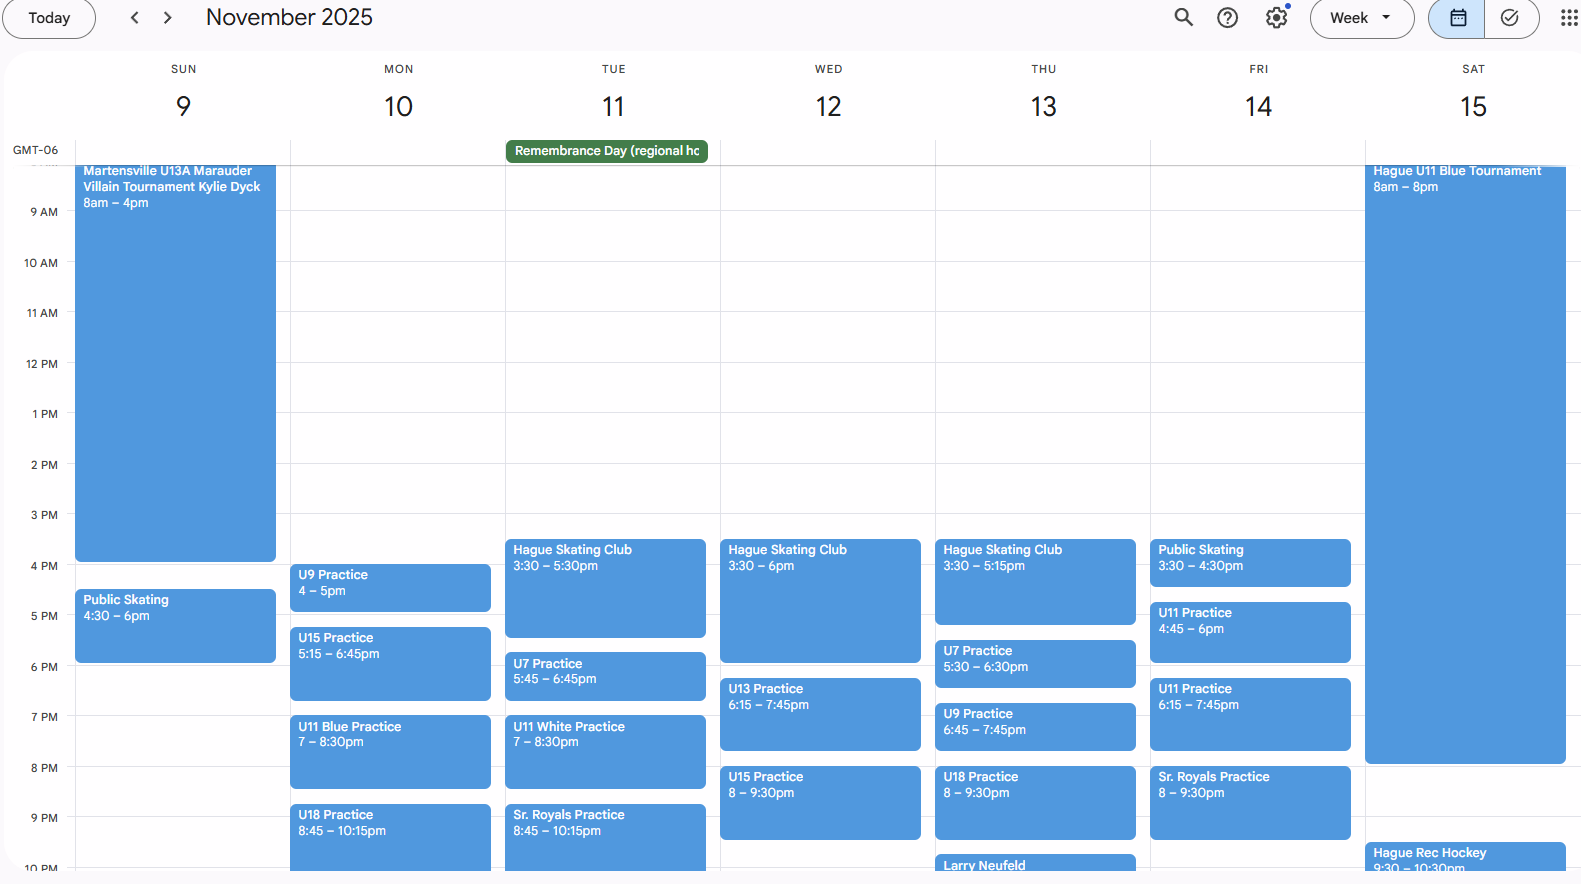Expand the Week view dropdown
This screenshot has width=1581, height=884.
[x=1361, y=17]
